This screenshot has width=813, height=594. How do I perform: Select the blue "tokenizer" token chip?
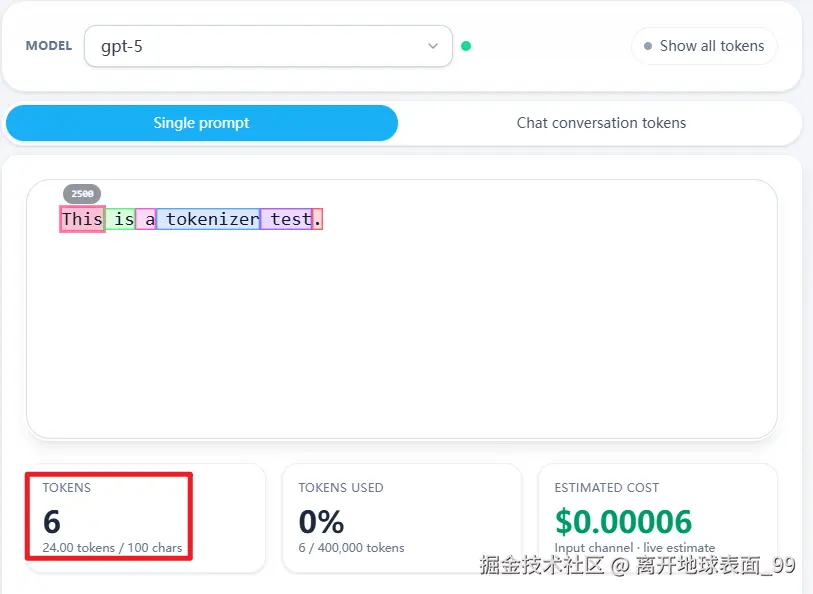pos(209,219)
